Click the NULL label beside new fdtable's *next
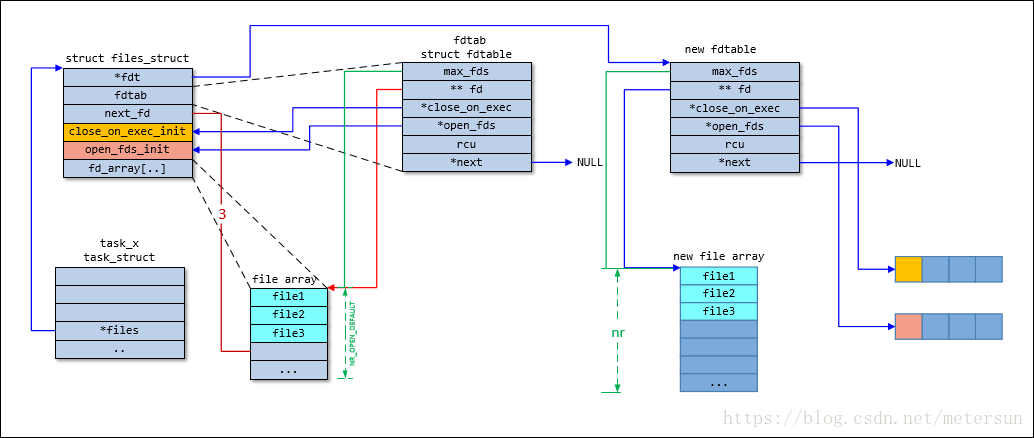Viewport: 1034px width, 438px height. [908, 163]
